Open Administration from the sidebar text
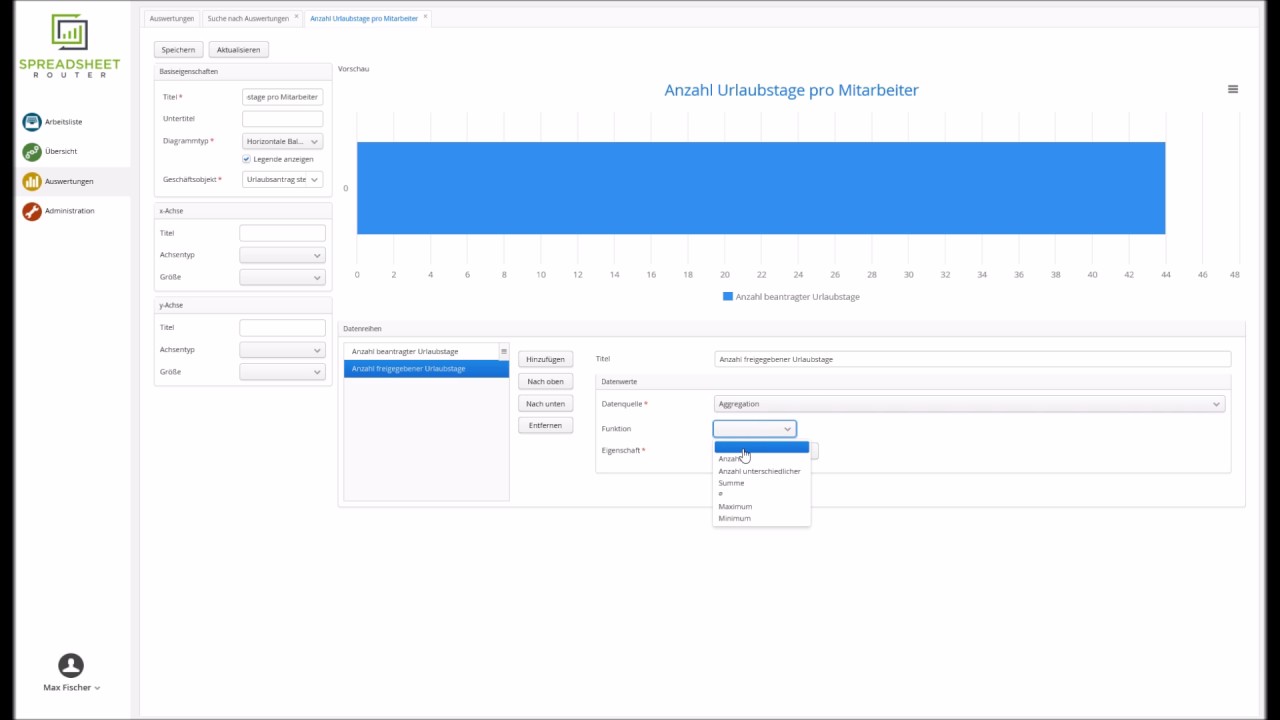Viewport: 1280px width, 720px height. [70, 211]
